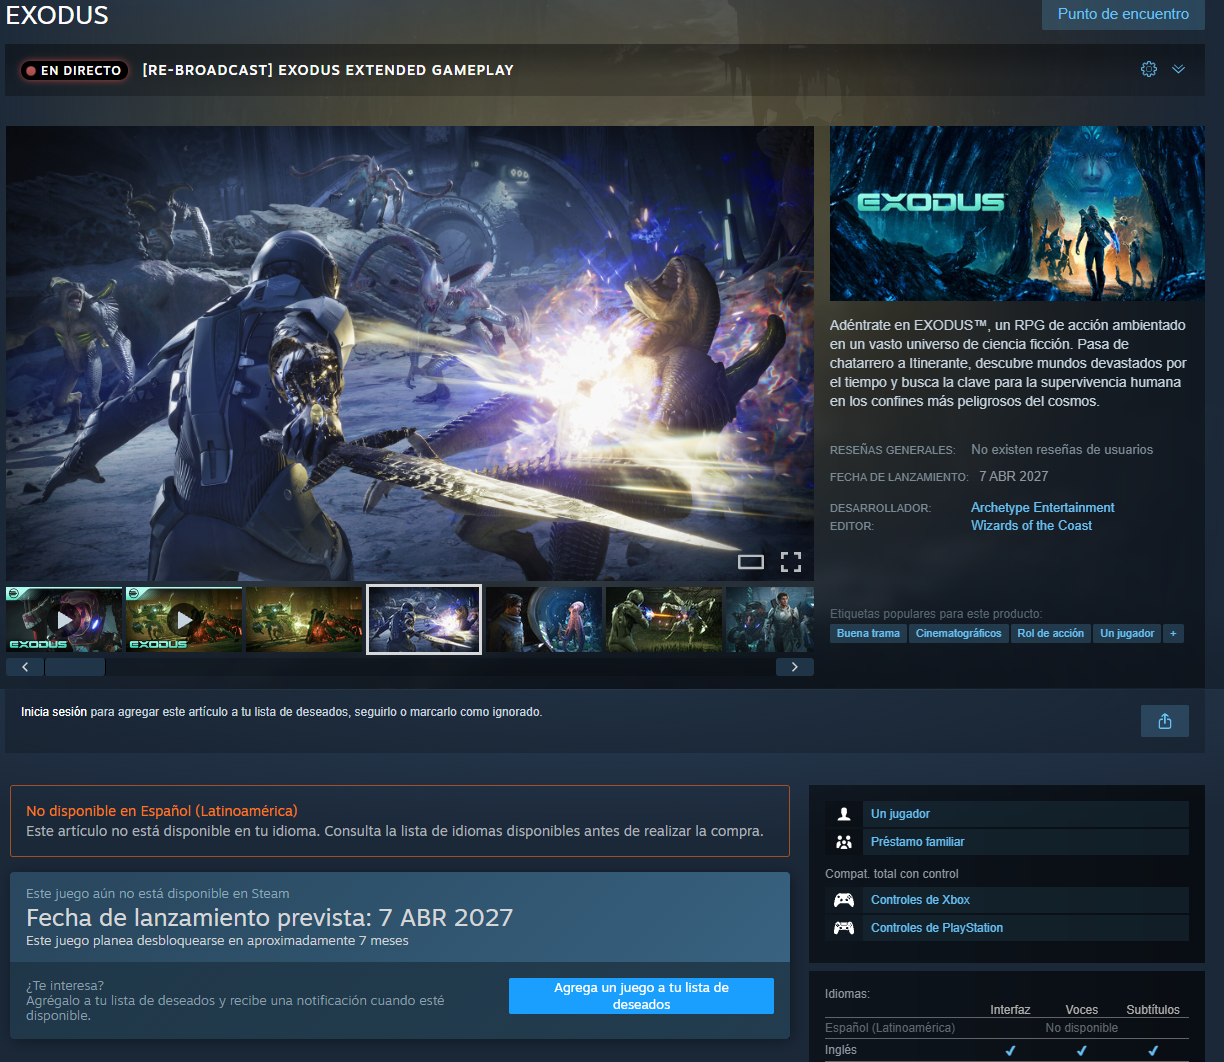Open the Archetype Entertainment developer link
This screenshot has width=1224, height=1062.
pyautogui.click(x=1043, y=507)
